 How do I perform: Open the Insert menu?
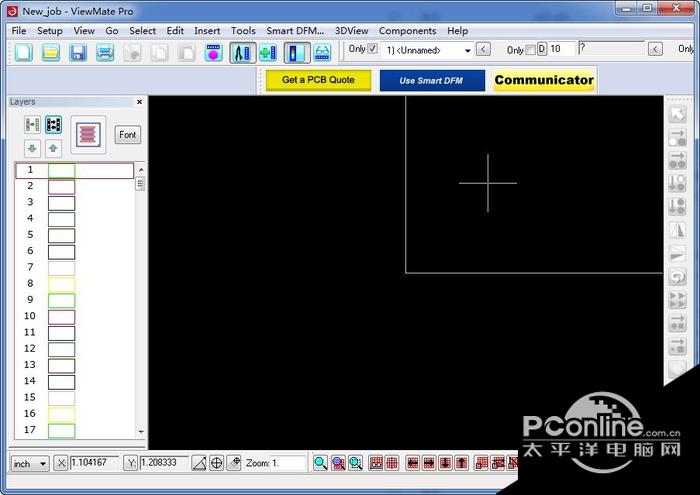207,31
